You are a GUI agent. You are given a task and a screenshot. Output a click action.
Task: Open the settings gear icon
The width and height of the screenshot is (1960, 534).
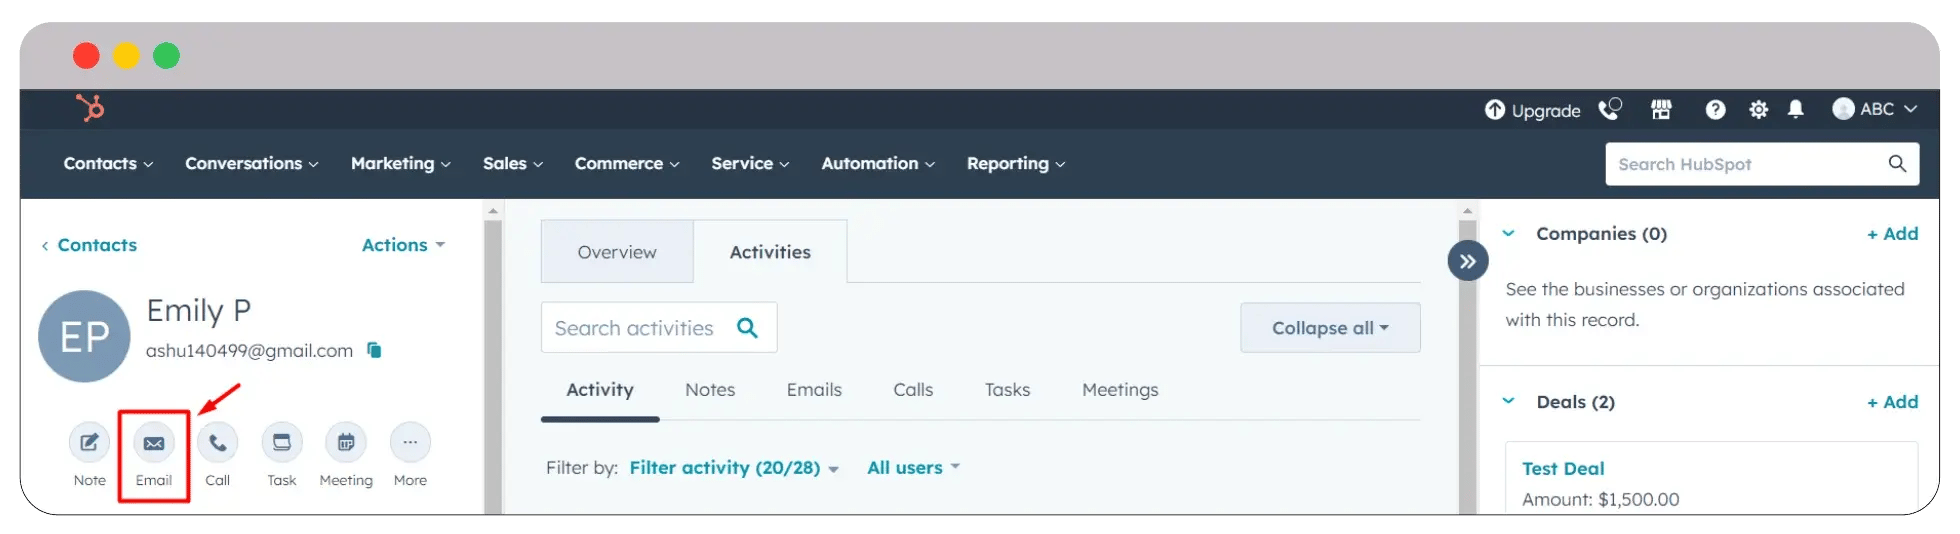1758,110
